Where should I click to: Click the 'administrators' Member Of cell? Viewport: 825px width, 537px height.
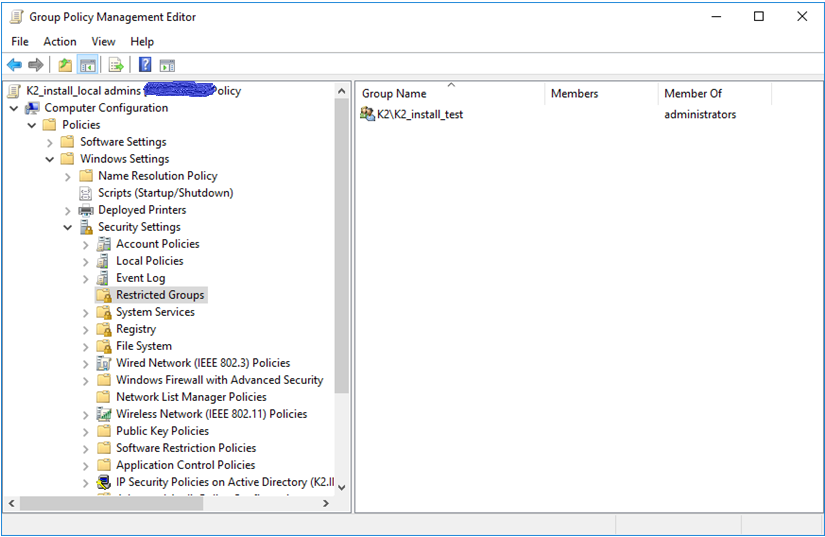pos(700,114)
